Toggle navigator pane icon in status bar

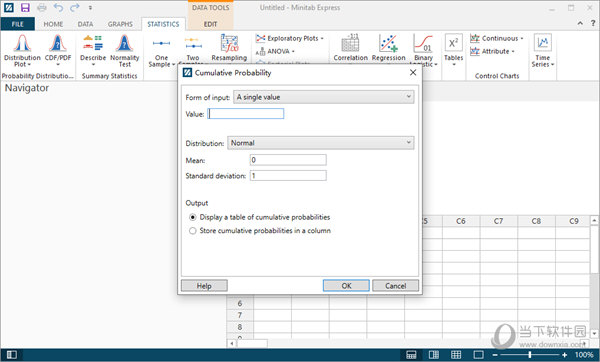[x=11, y=355]
